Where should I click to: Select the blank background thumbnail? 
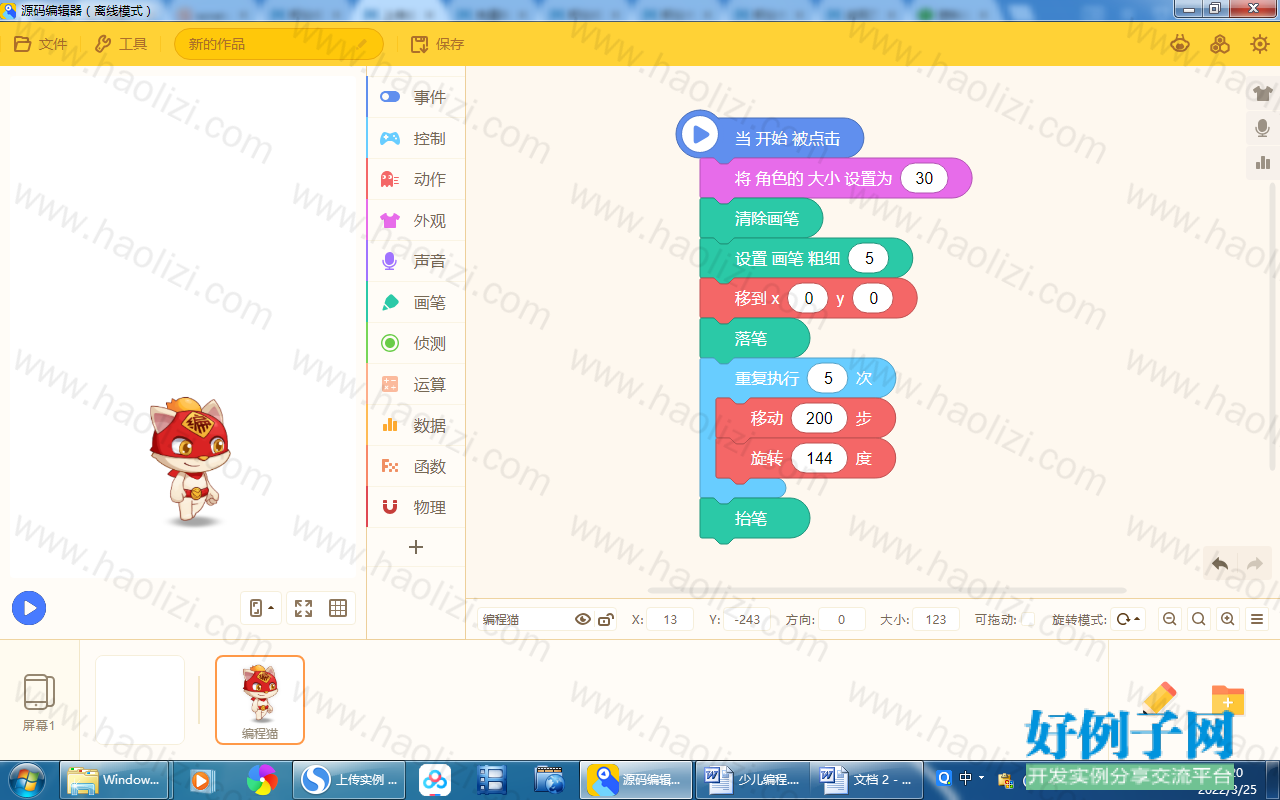pyautogui.click(x=140, y=700)
